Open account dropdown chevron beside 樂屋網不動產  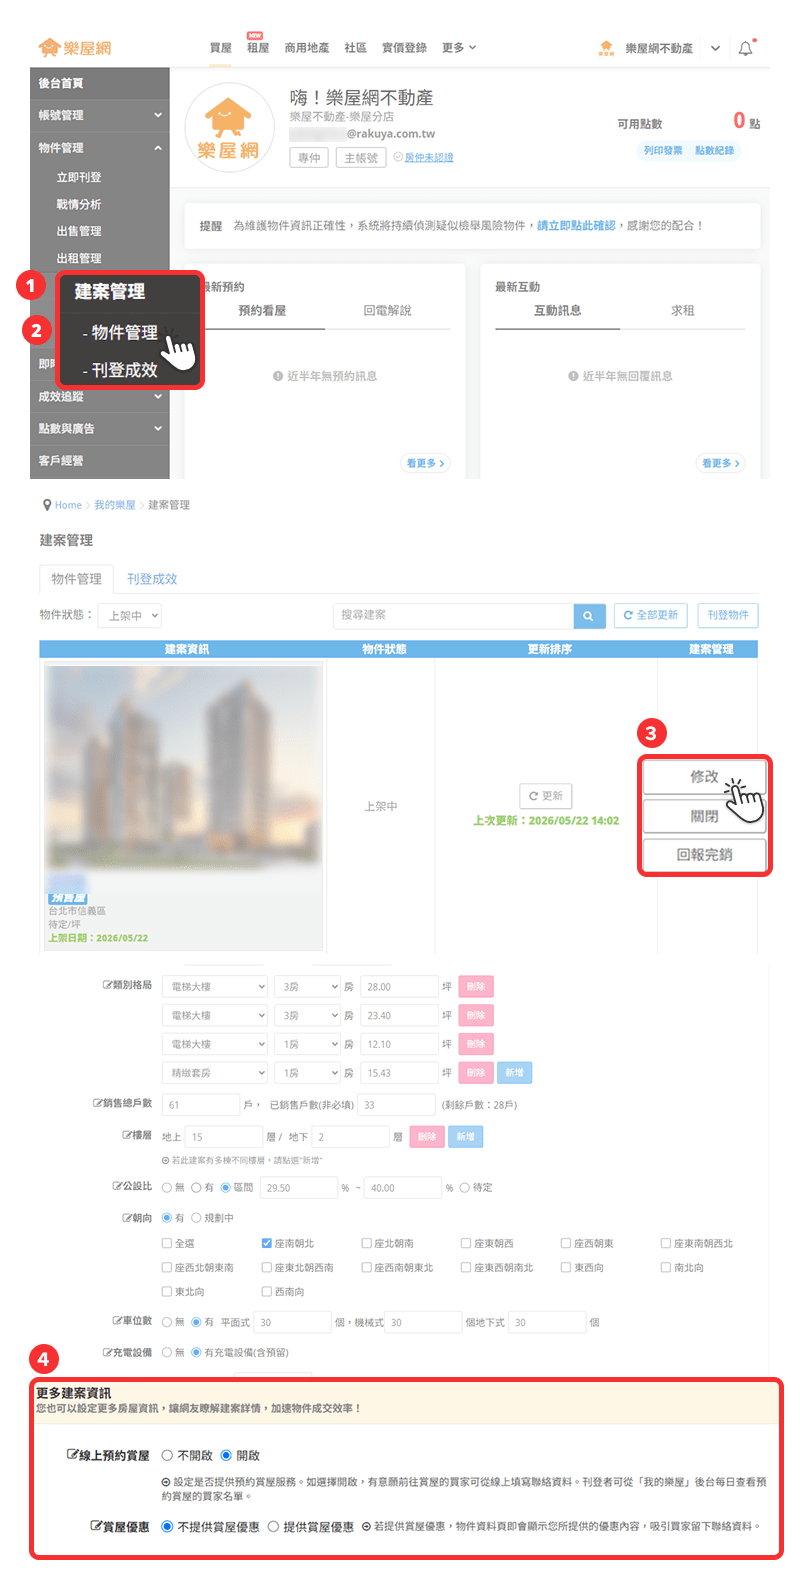coord(715,48)
